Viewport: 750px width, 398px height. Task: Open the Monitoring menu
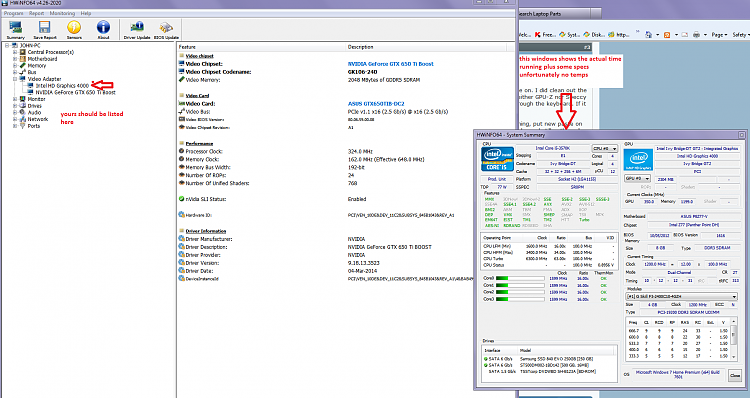62,13
